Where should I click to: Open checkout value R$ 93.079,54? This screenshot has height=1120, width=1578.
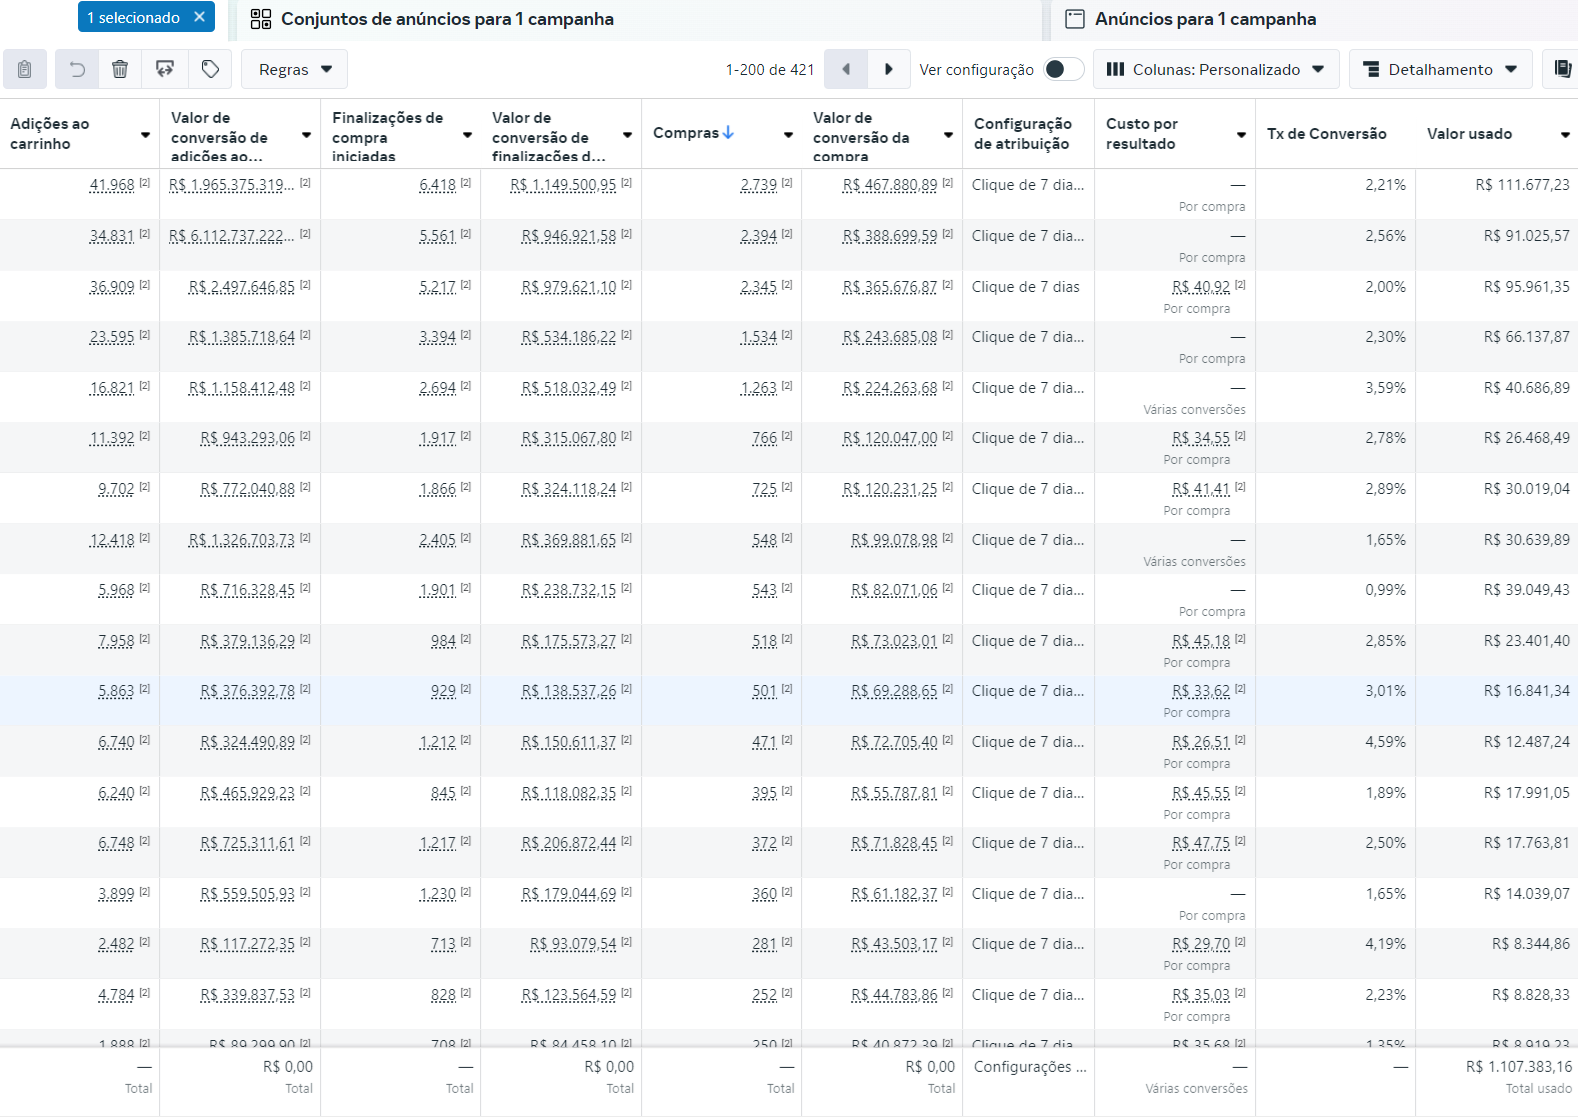click(x=573, y=944)
